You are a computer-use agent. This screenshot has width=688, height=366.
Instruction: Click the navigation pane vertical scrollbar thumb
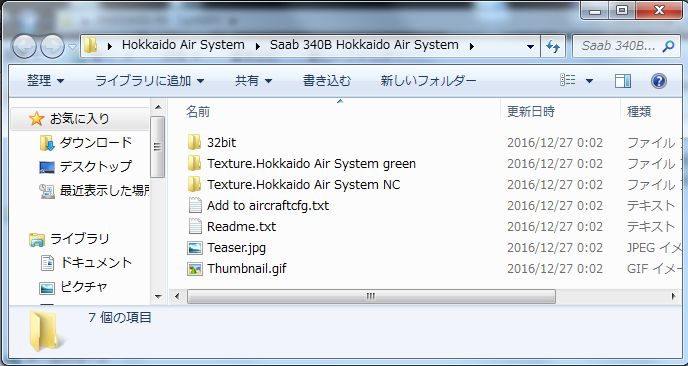(x=158, y=147)
